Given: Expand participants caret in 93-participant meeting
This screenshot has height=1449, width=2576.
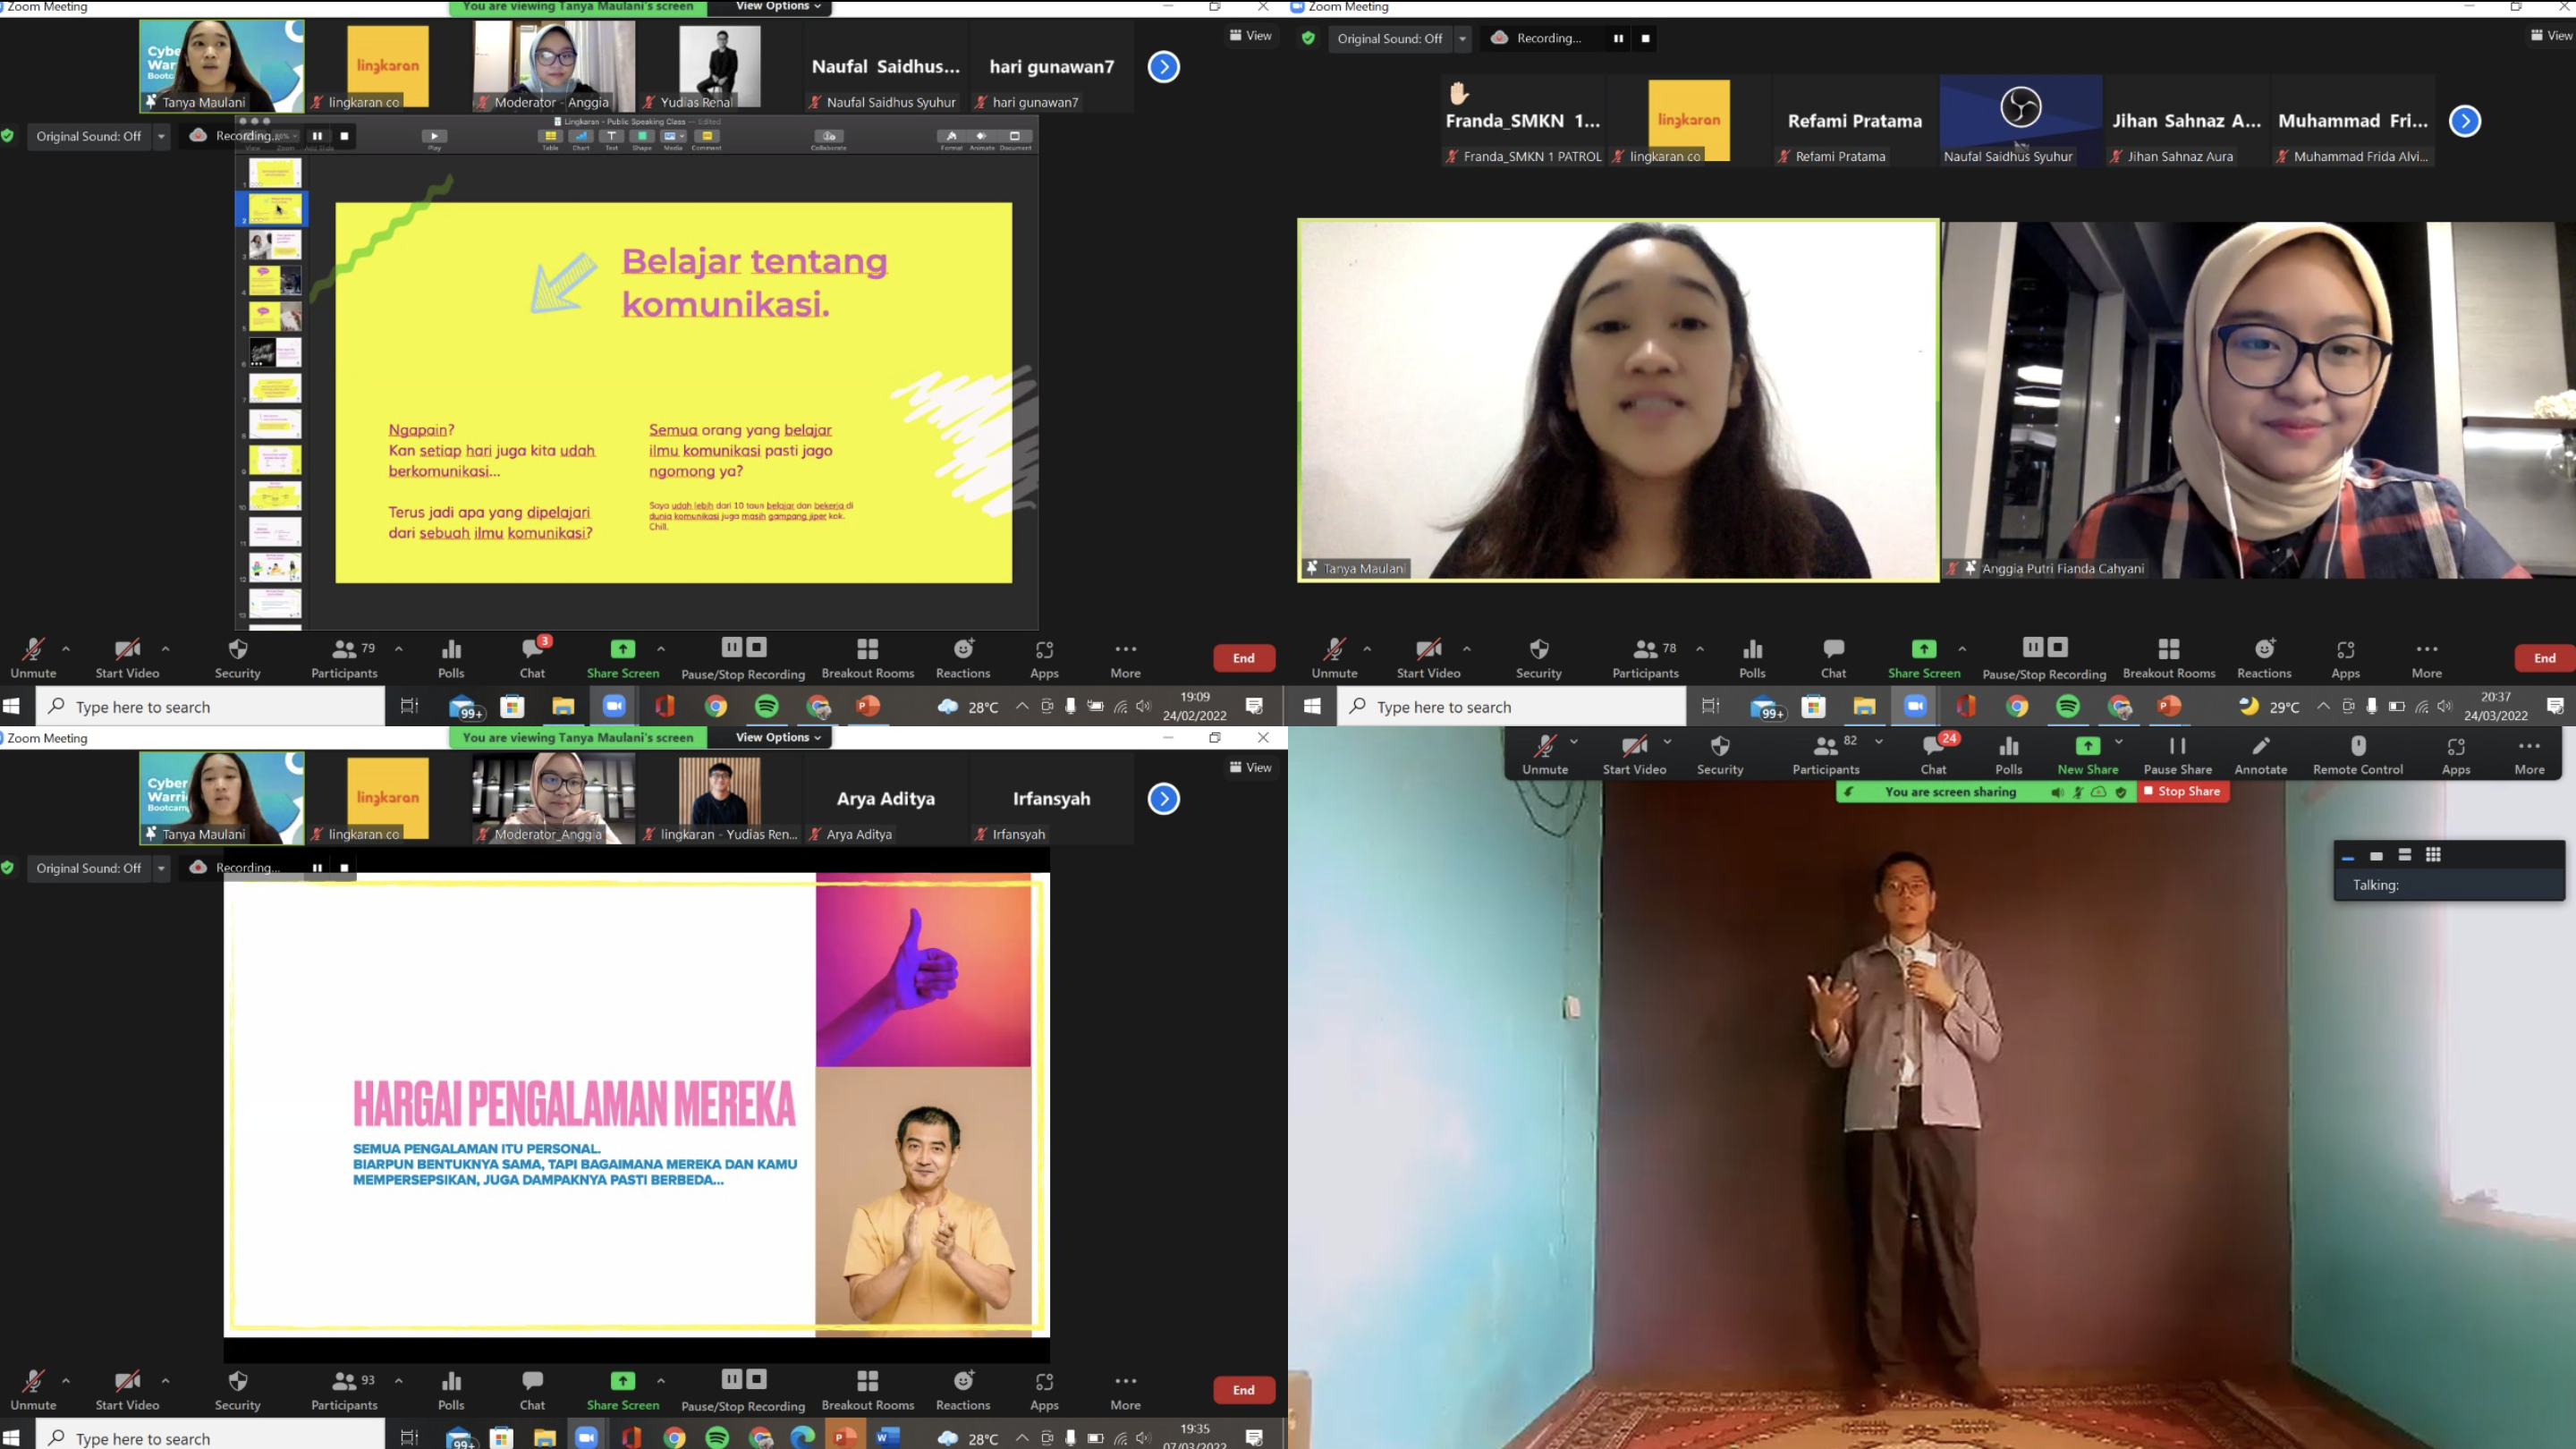Looking at the screenshot, I should coord(399,1380).
